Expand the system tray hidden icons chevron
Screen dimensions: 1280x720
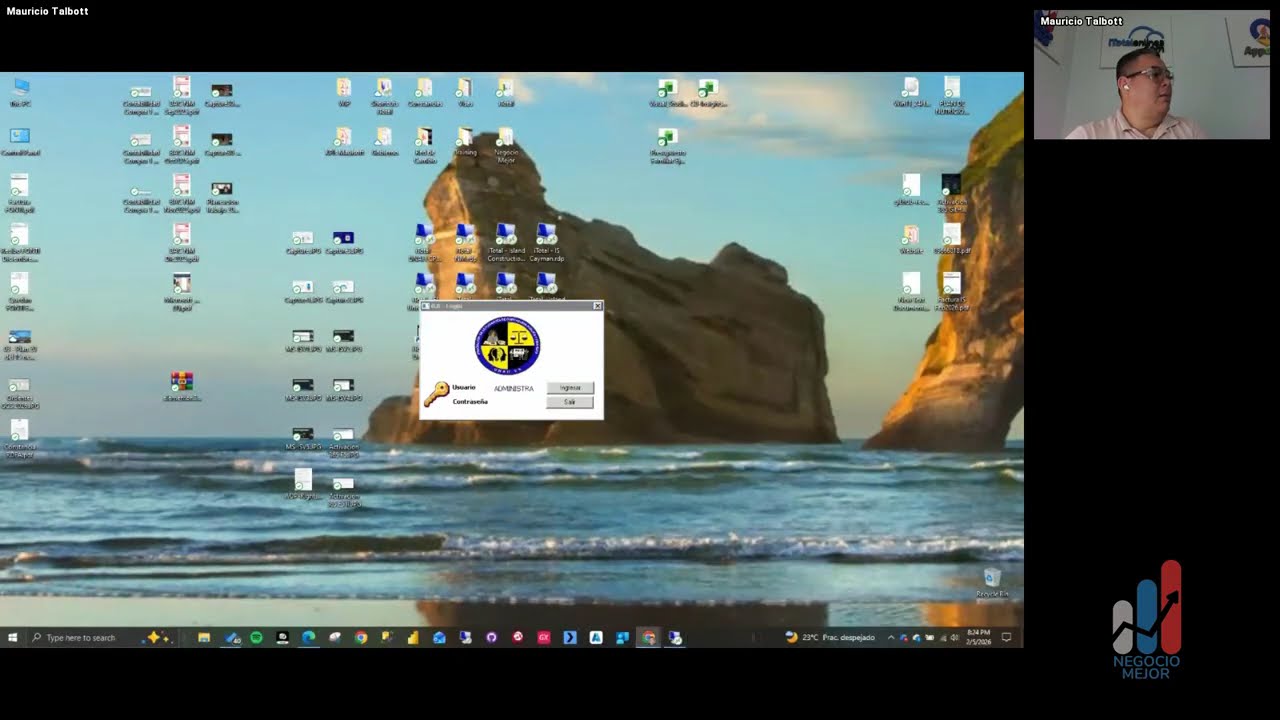coord(890,637)
